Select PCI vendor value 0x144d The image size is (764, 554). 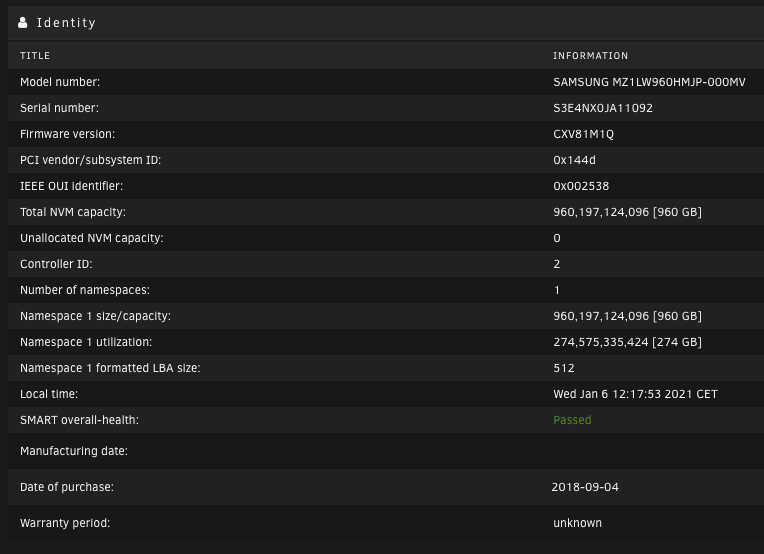point(574,160)
